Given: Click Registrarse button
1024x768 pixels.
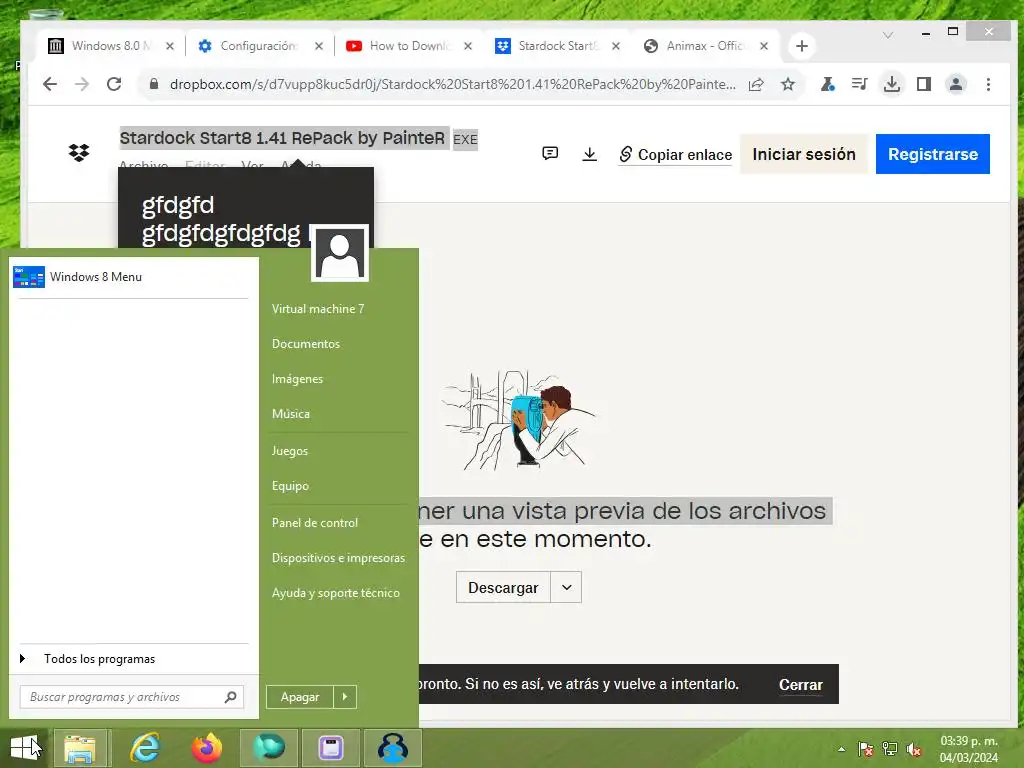Looking at the screenshot, I should [x=933, y=154].
